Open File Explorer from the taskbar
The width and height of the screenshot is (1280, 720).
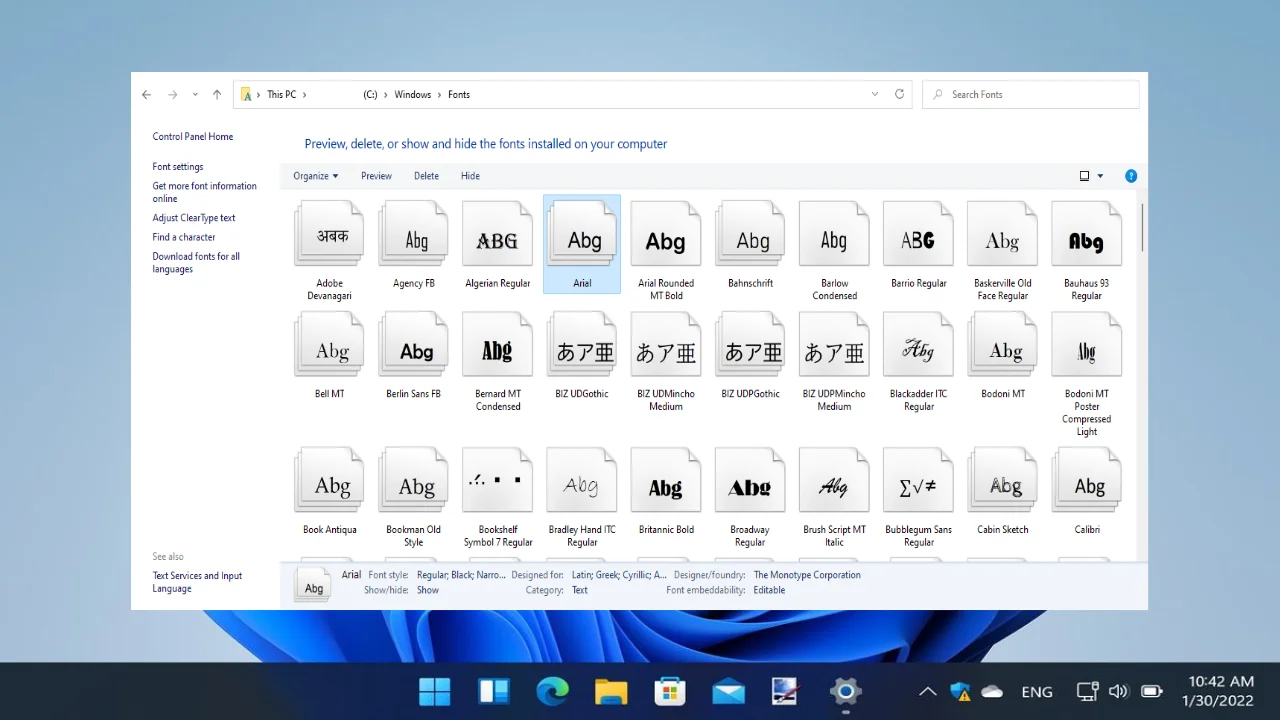tap(611, 691)
